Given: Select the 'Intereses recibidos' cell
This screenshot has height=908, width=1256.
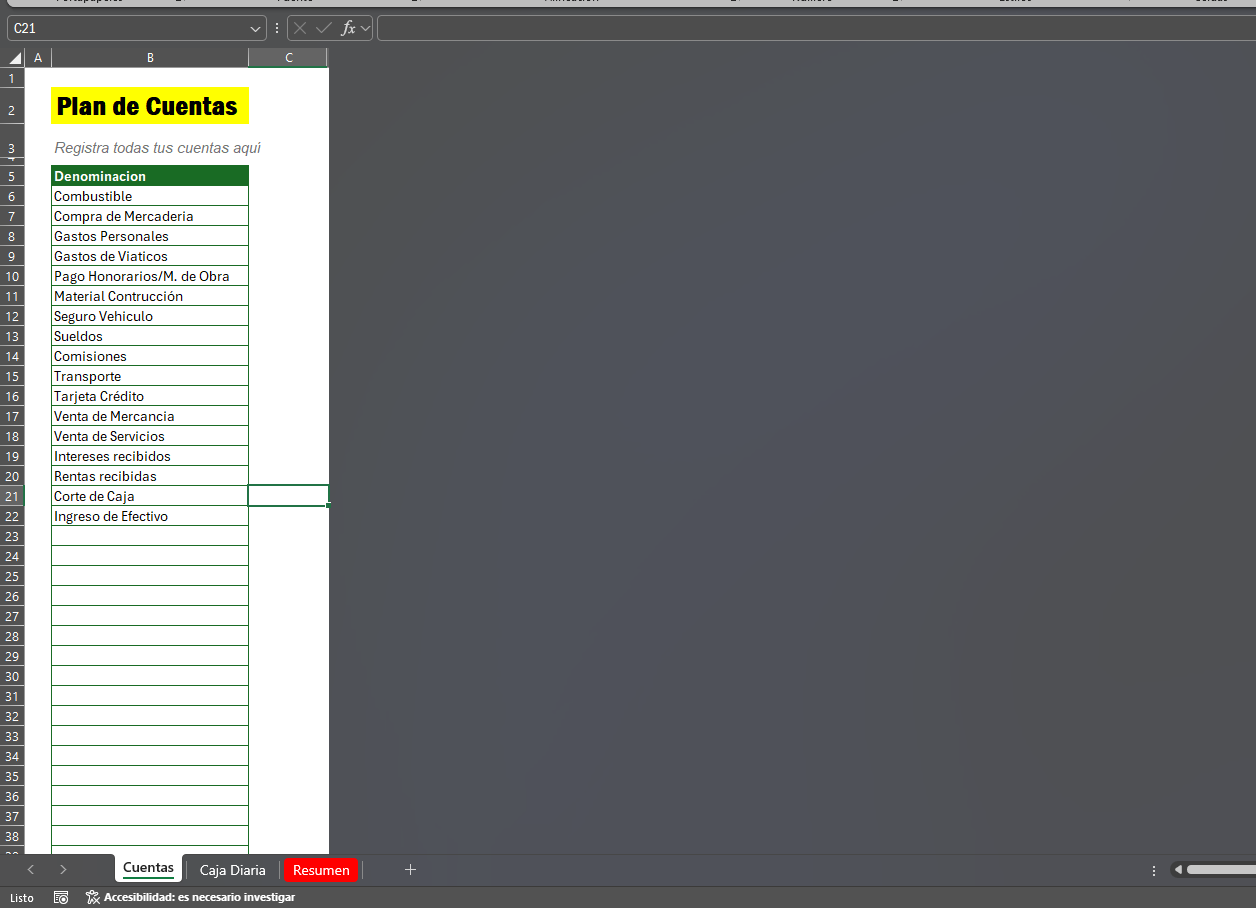Looking at the screenshot, I should tap(150, 456).
